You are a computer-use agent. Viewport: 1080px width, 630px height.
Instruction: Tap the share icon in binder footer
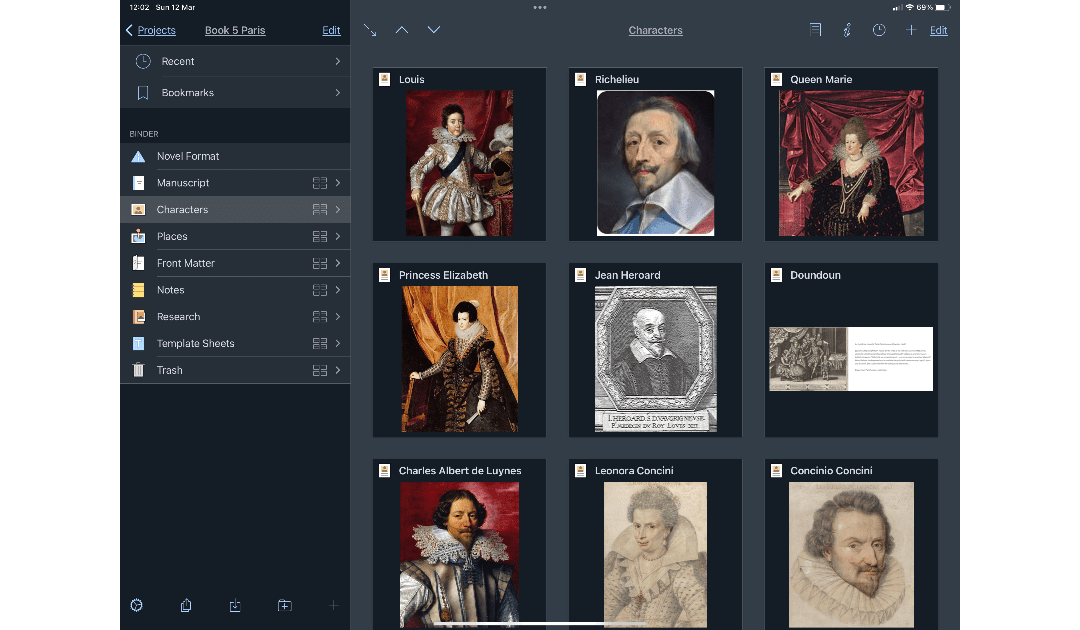click(x=186, y=605)
